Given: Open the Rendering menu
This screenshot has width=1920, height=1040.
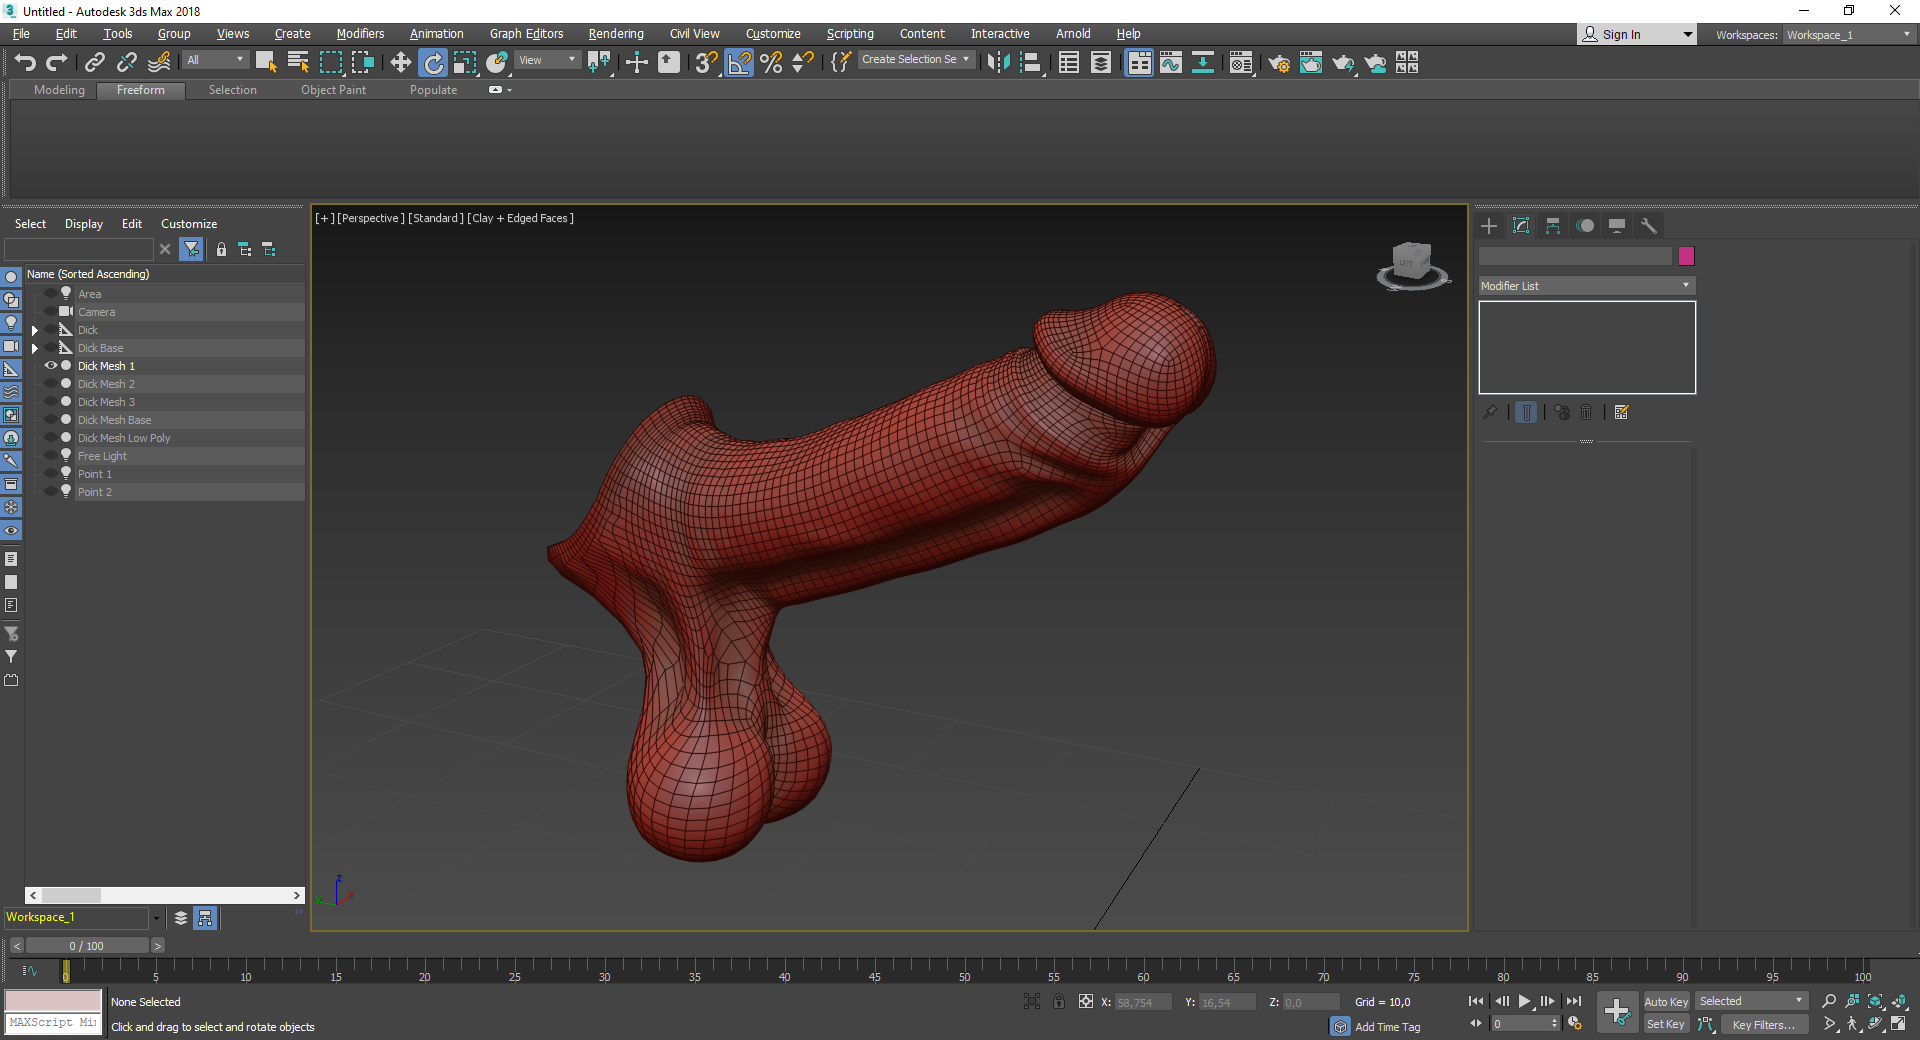Looking at the screenshot, I should click(x=616, y=34).
